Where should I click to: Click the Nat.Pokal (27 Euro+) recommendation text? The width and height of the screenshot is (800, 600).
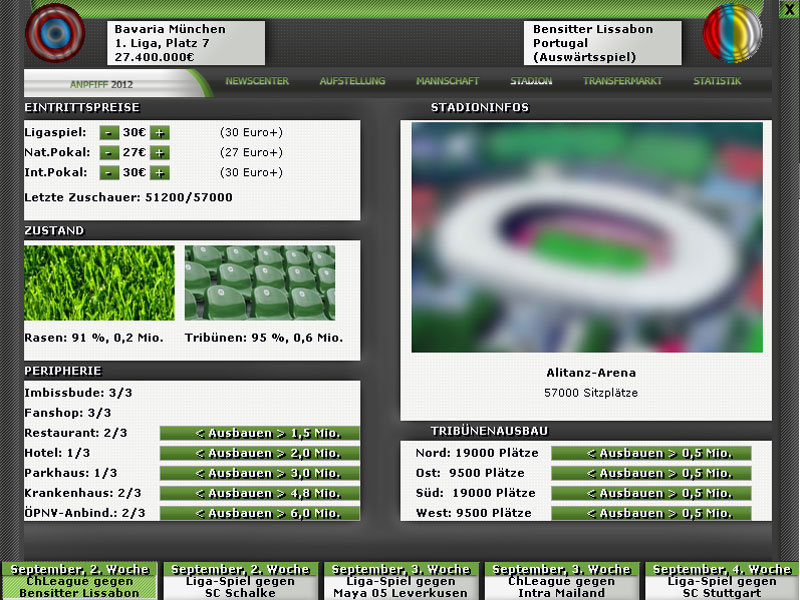[252, 153]
